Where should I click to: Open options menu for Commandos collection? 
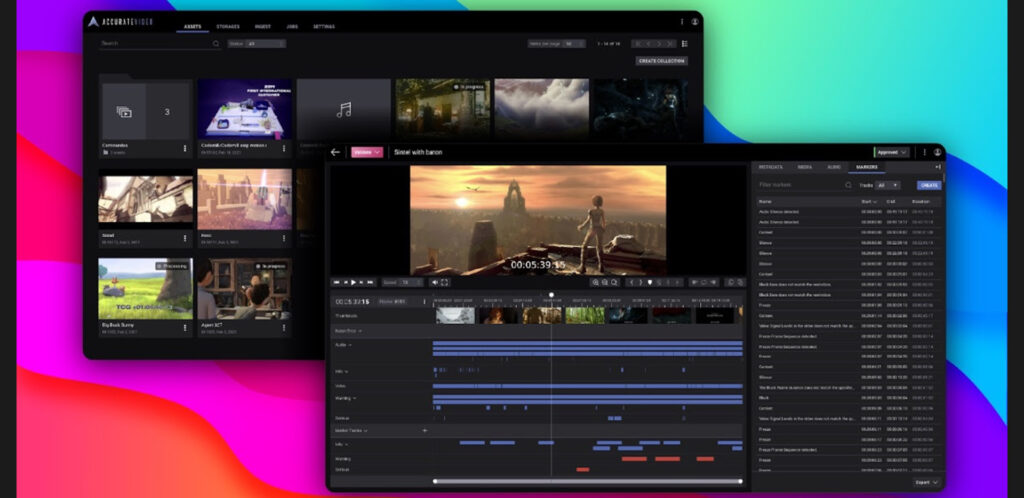tap(185, 148)
